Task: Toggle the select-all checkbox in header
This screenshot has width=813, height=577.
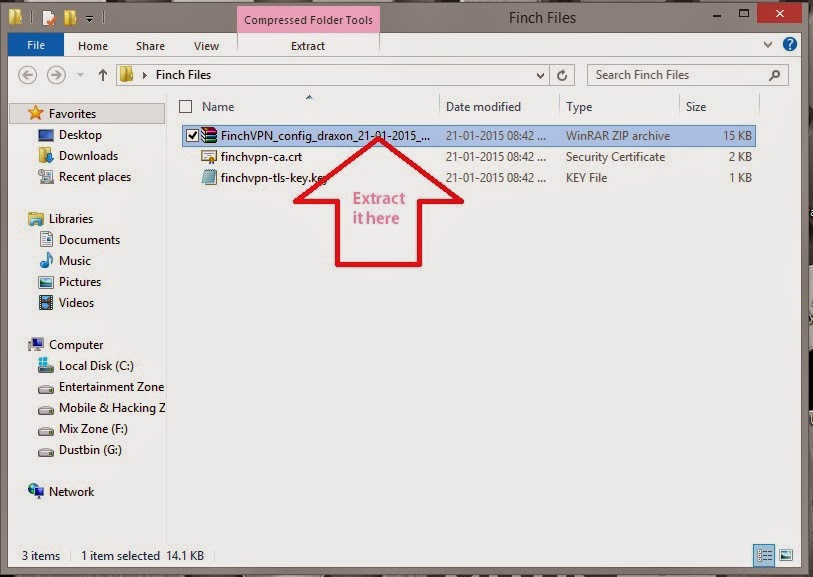Action: coord(185,106)
